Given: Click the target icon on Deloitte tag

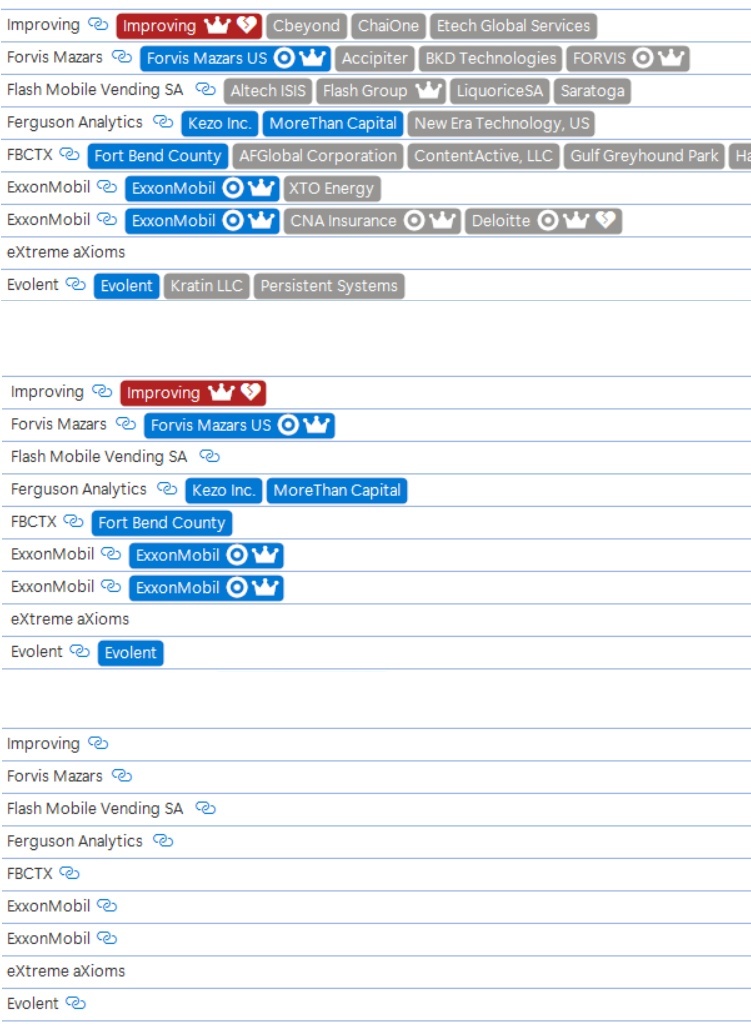Looking at the screenshot, I should 547,221.
